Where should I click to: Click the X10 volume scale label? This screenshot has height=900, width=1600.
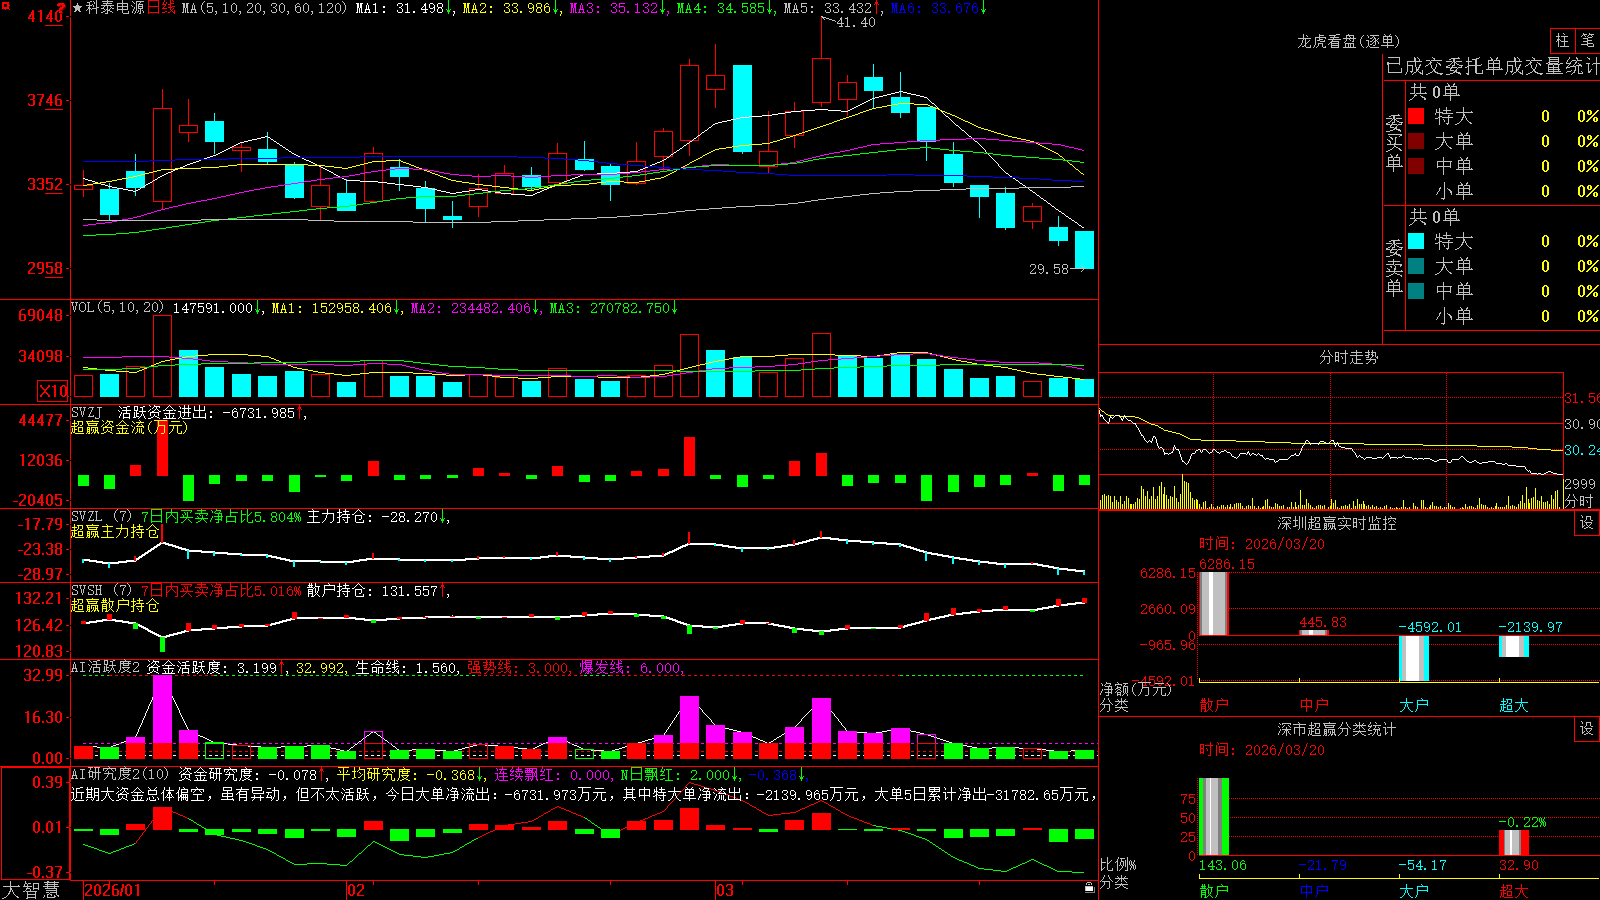[x=53, y=391]
